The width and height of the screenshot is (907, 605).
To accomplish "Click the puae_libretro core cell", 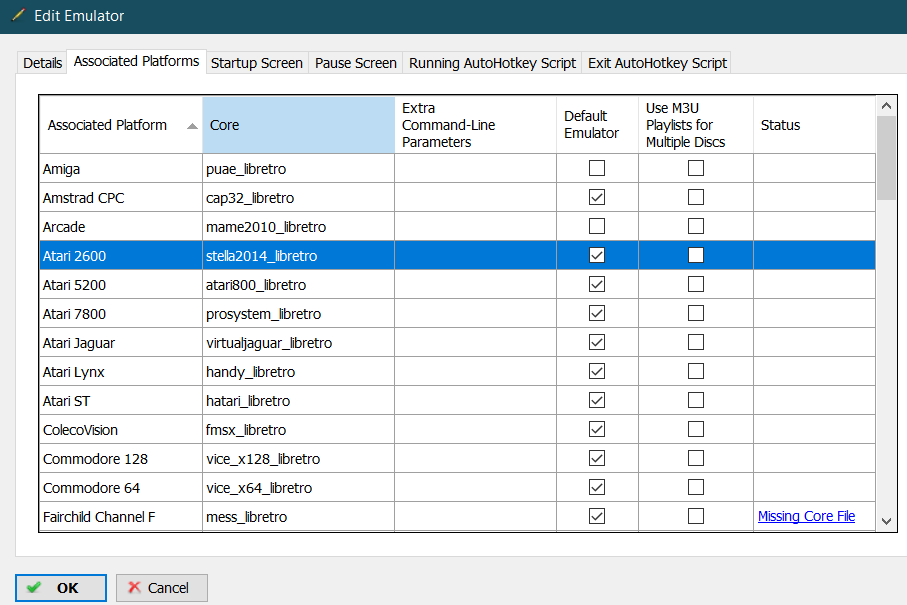I will pyautogui.click(x=298, y=168).
